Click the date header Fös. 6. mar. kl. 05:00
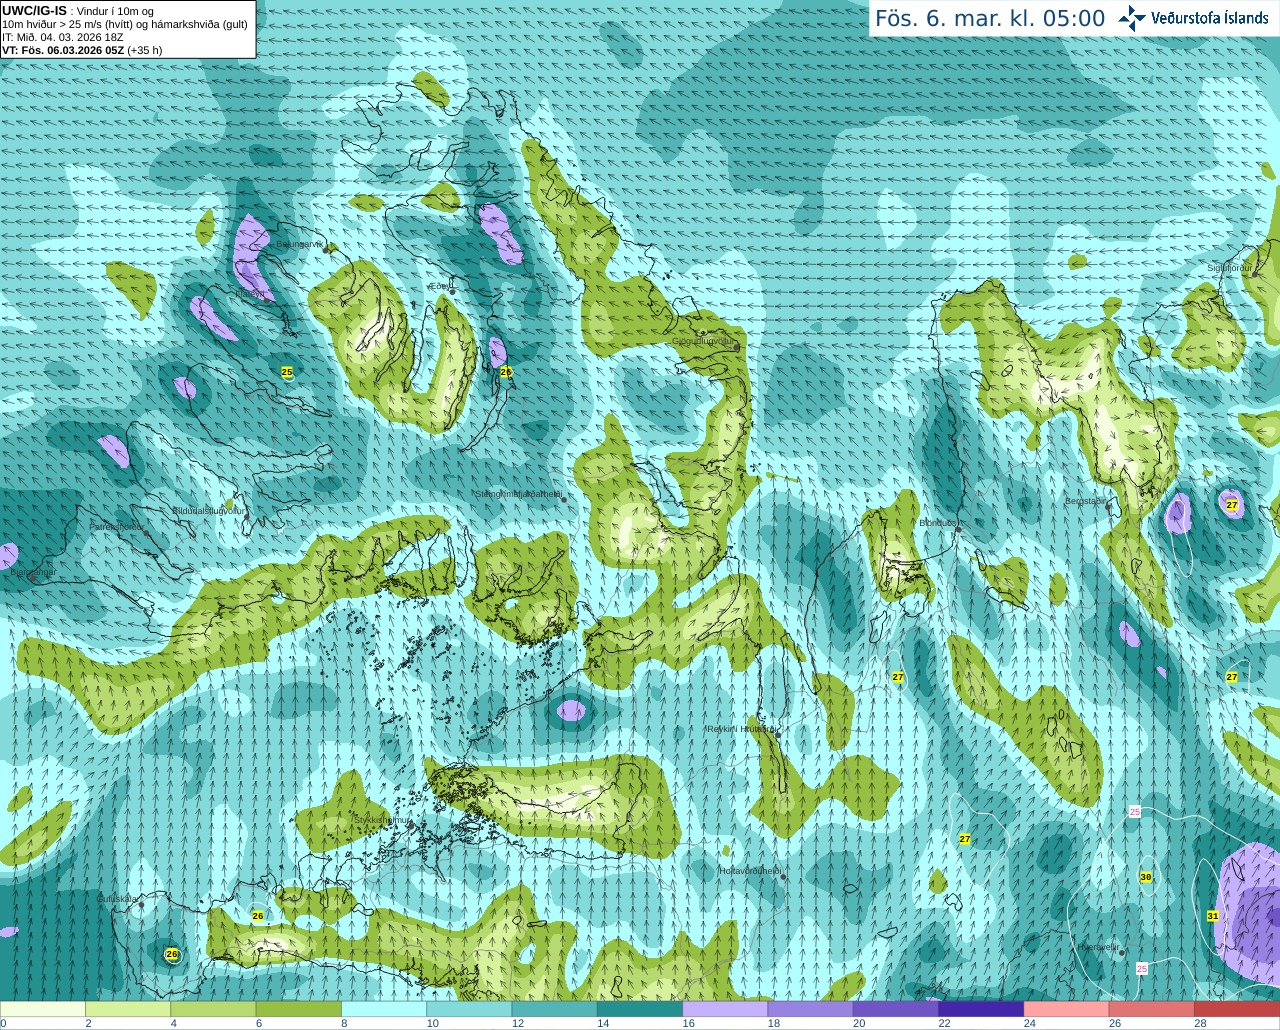 tap(990, 19)
